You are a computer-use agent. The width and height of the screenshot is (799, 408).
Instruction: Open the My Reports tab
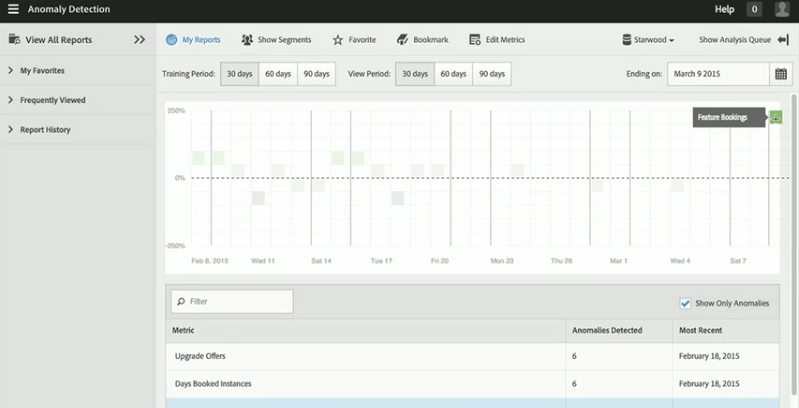pyautogui.click(x=193, y=40)
